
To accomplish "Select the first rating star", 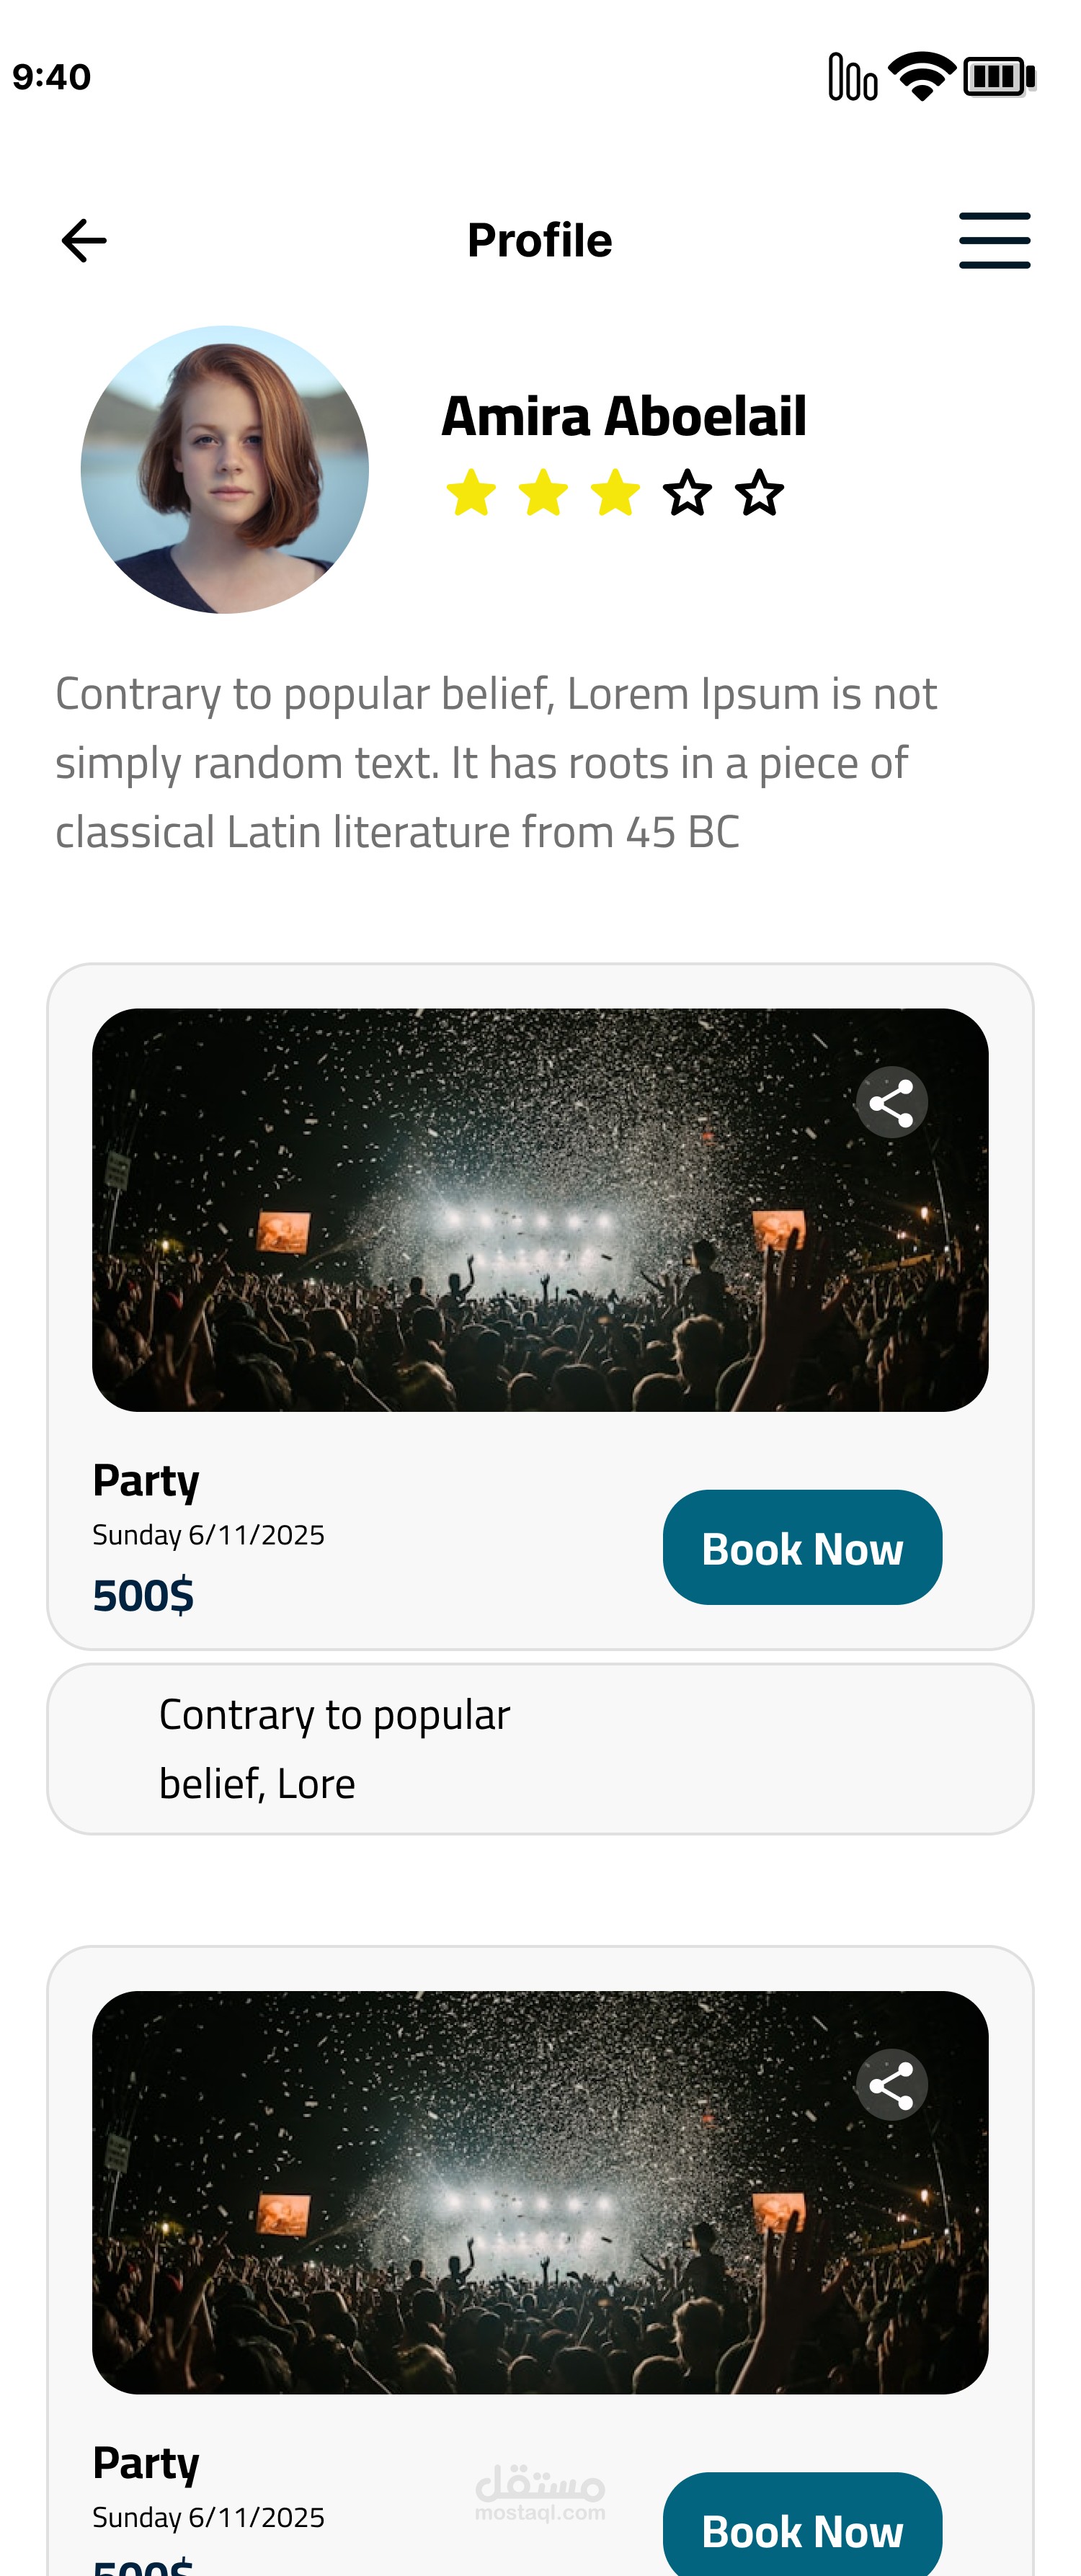I will point(471,493).
